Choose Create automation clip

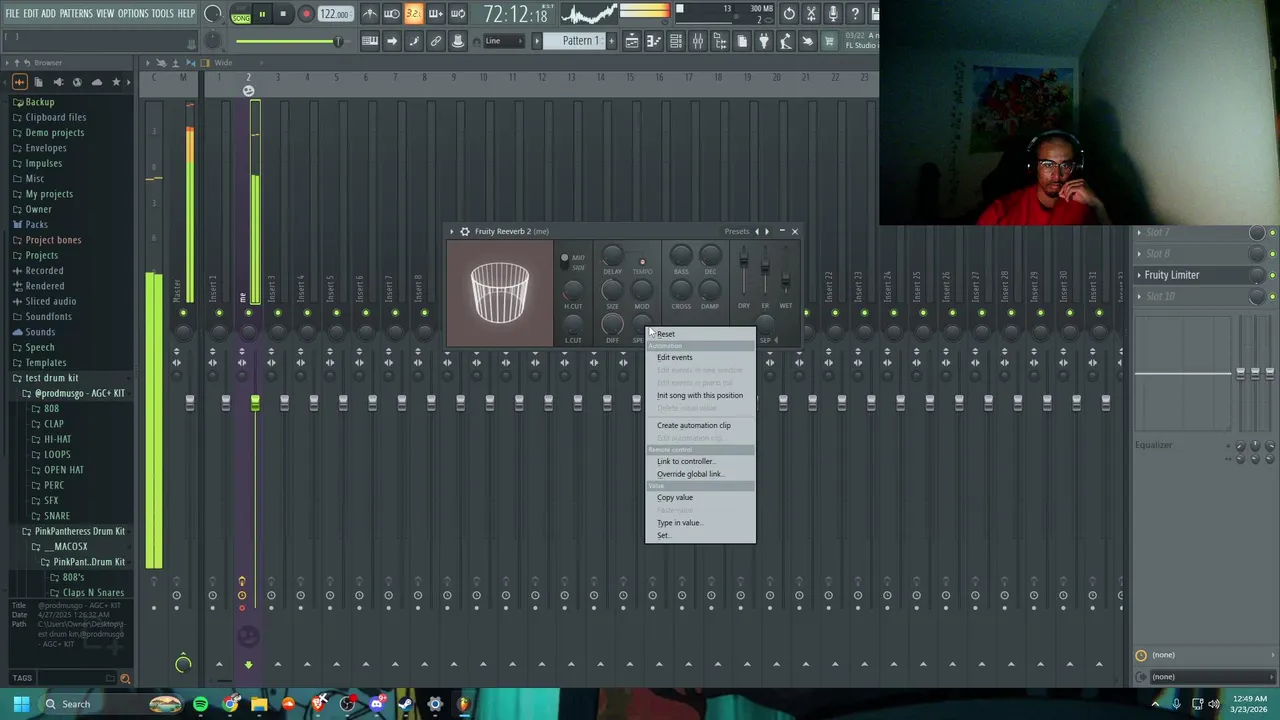[700, 425]
